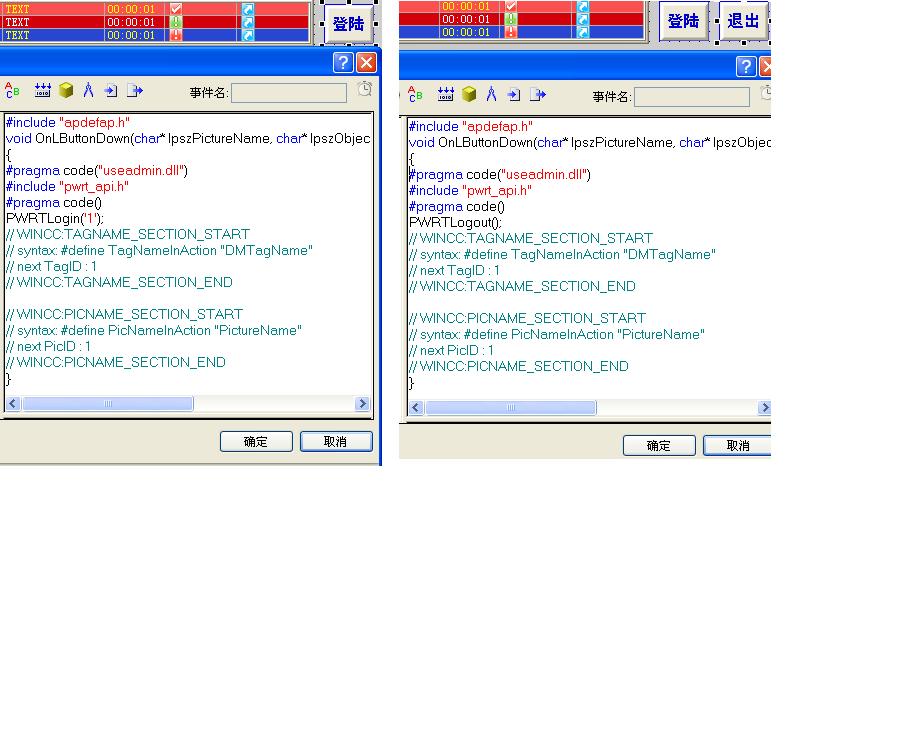Image resolution: width=920 pixels, height=752 pixels.
Task: Click the right scroll arrow in right code pane
Action: click(x=765, y=408)
